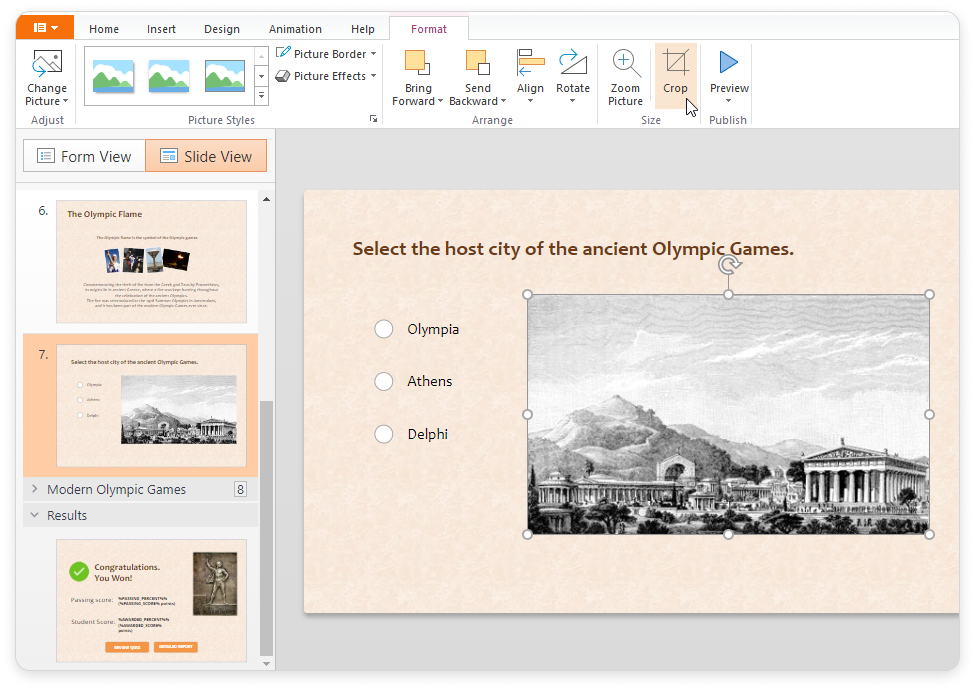
Task: Expand the Bring Forward dropdown arrow
Action: pyautogui.click(x=440, y=101)
